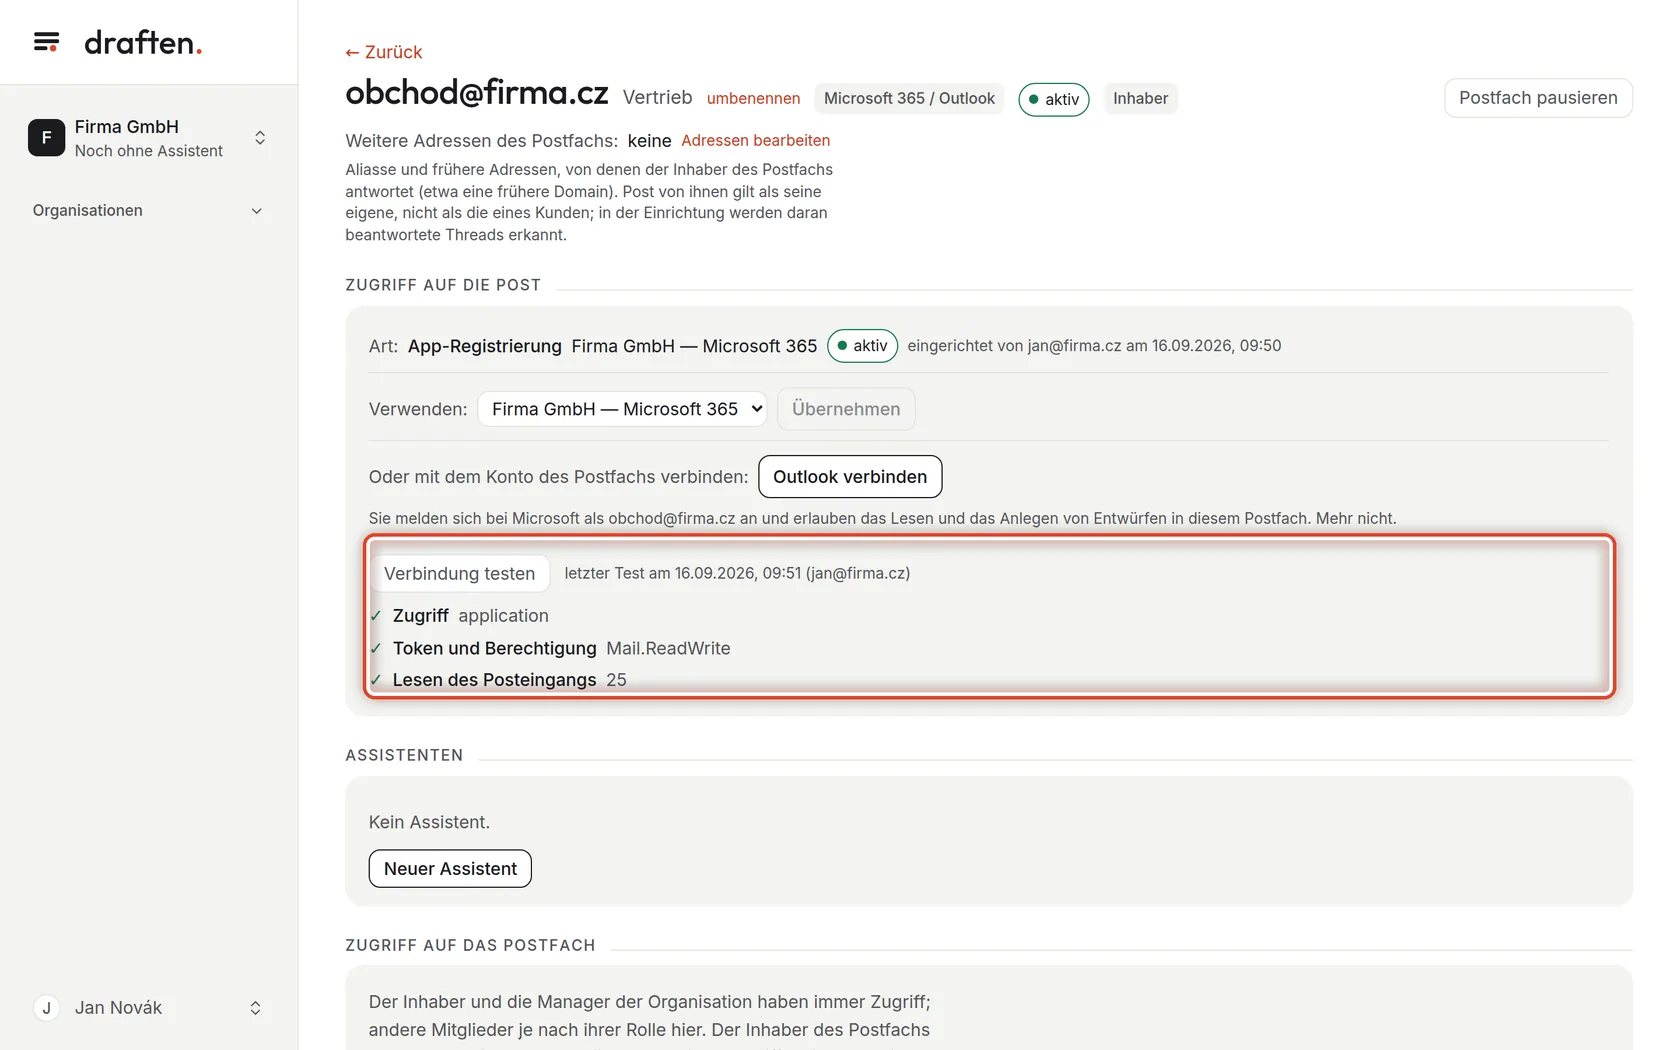
Task: Click umbenennen to rename mailbox
Action: (x=753, y=98)
